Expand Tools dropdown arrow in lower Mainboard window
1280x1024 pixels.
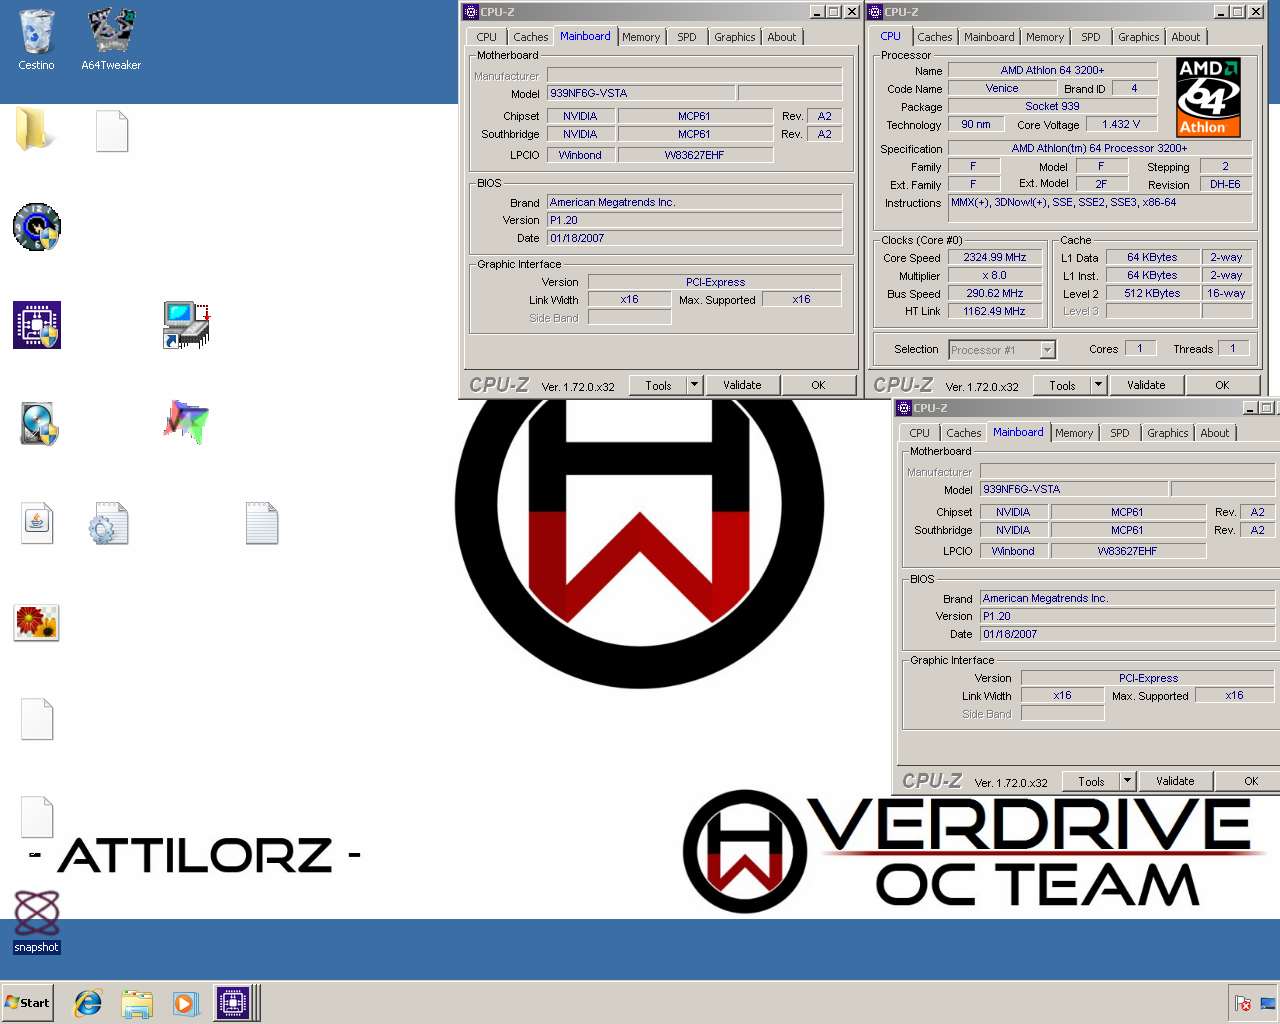(x=1127, y=781)
